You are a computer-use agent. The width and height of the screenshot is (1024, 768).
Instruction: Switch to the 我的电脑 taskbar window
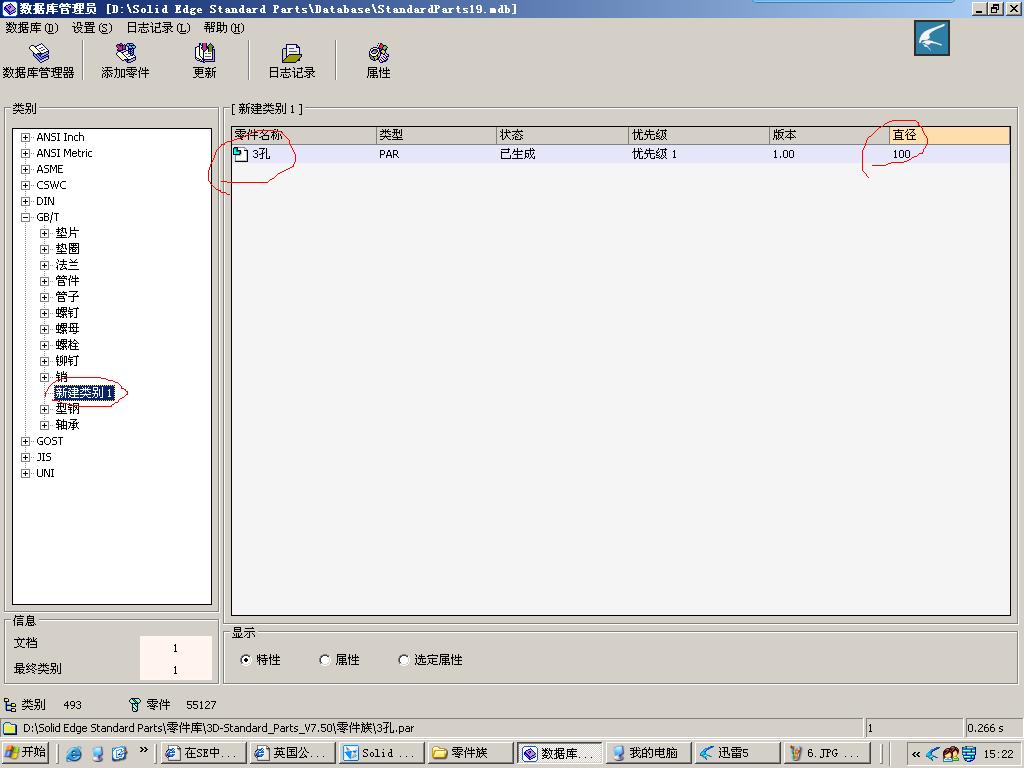pos(647,753)
